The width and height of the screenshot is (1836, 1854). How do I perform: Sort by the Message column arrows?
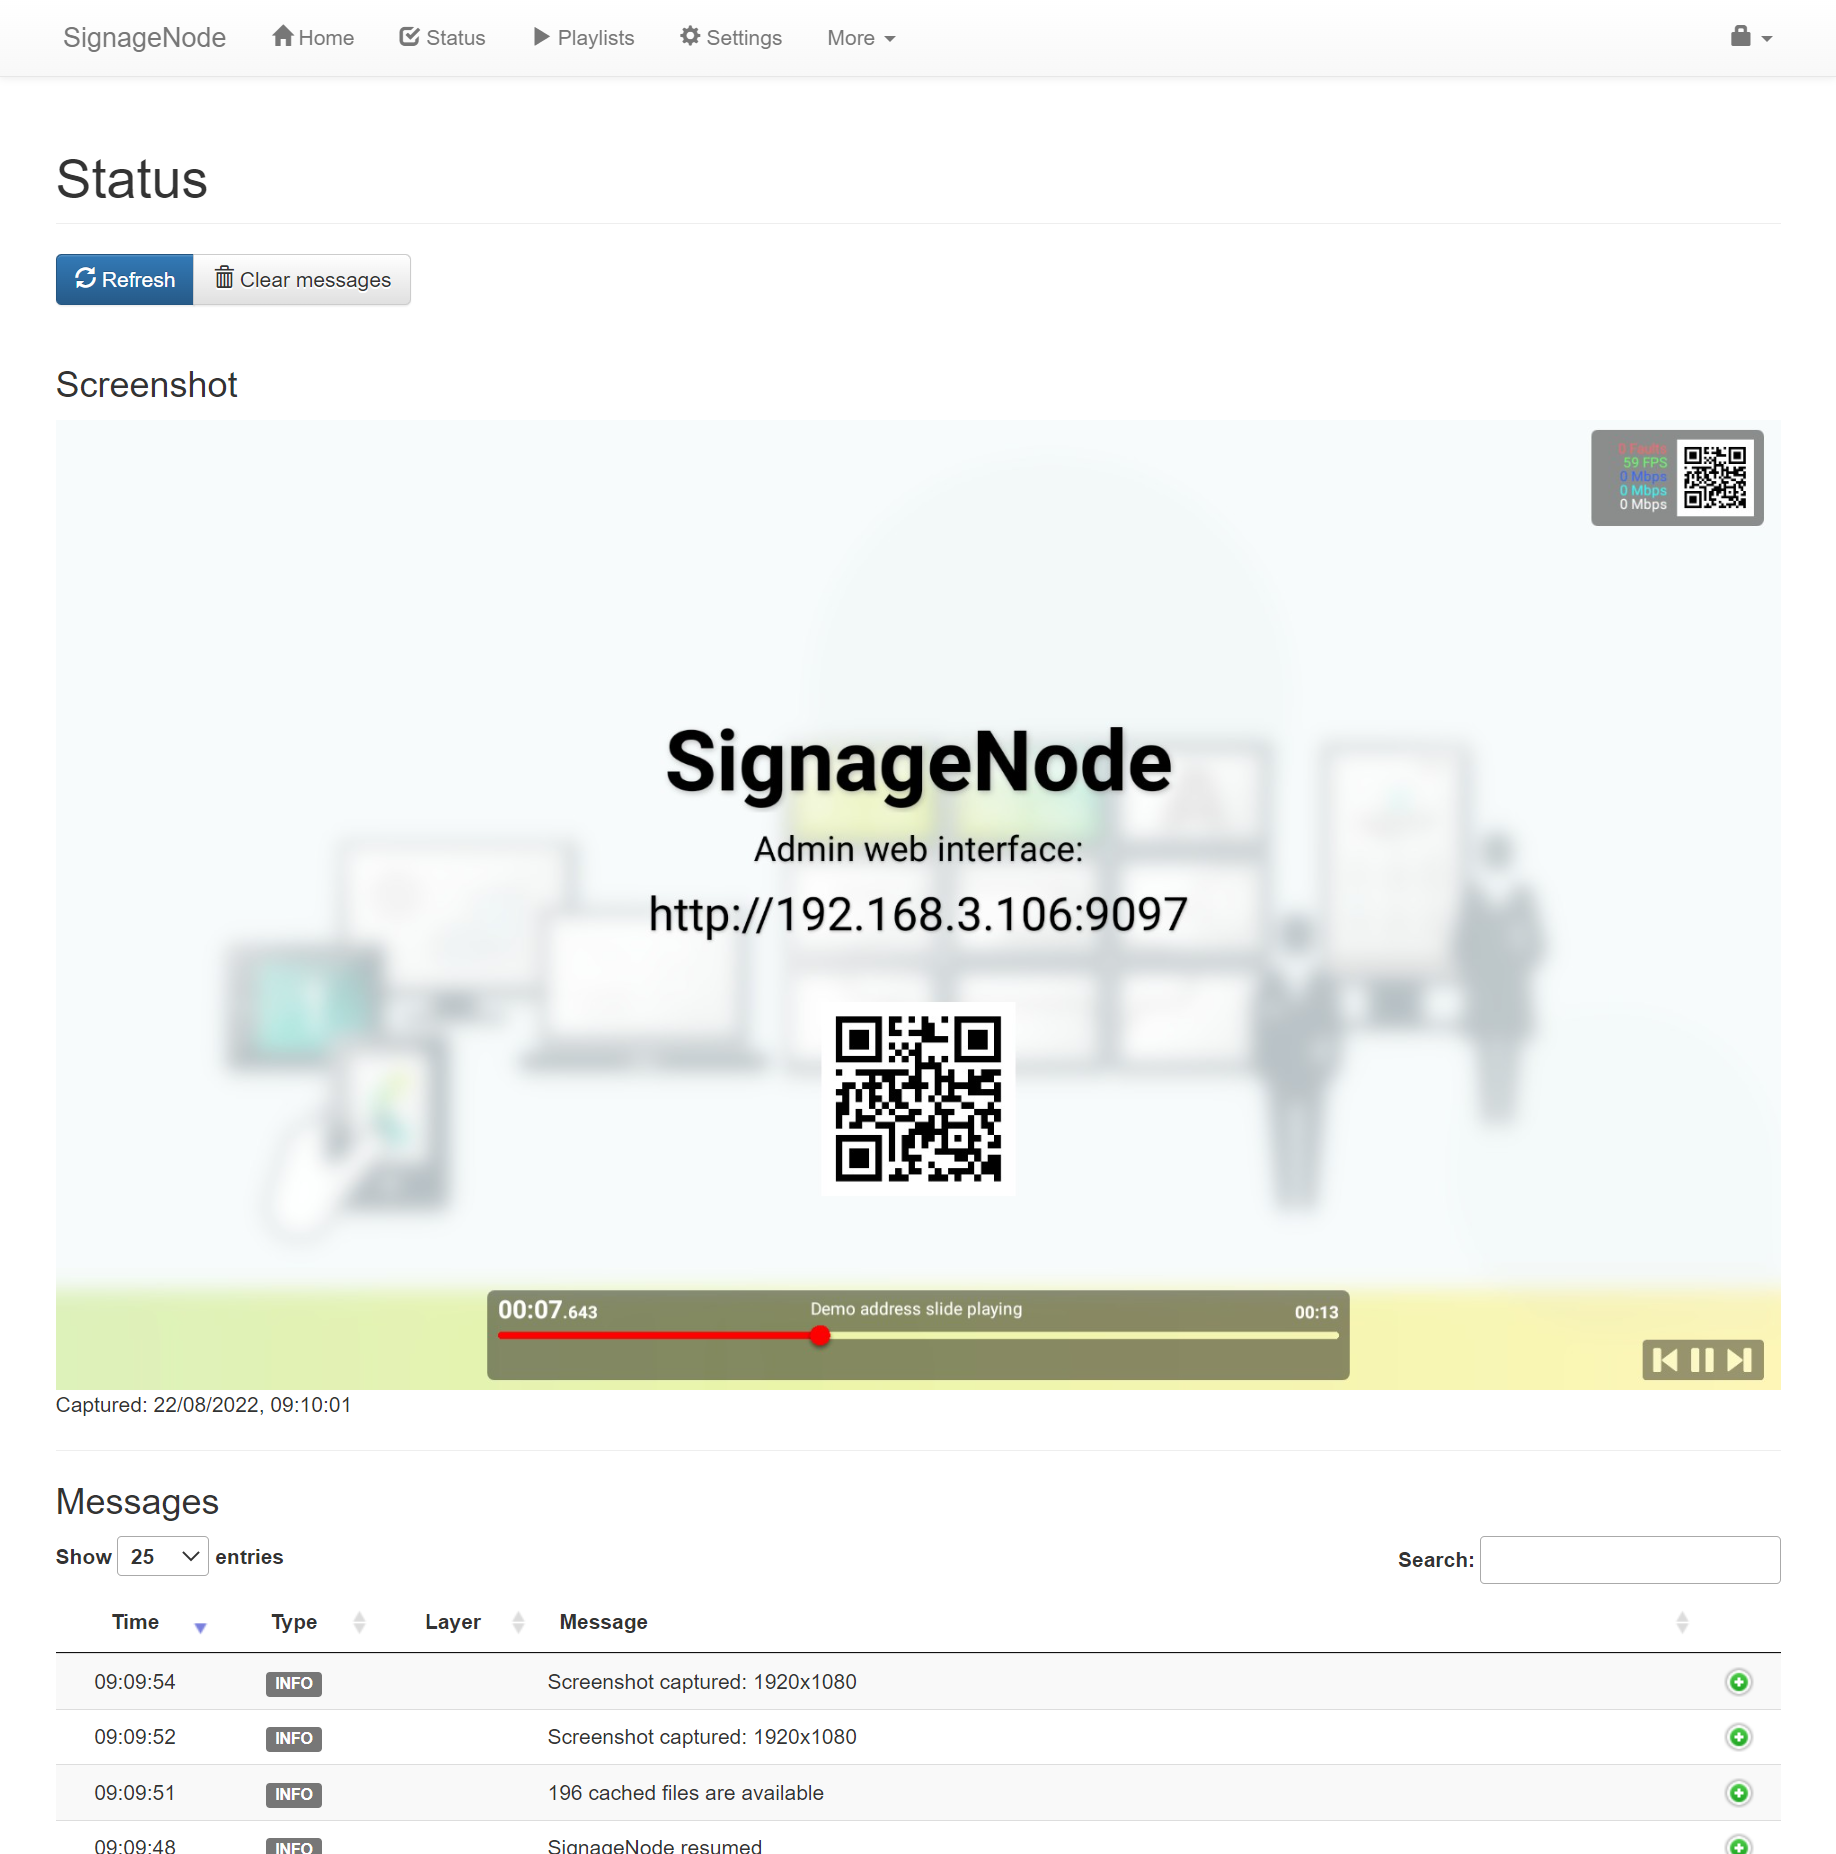1682,1622
